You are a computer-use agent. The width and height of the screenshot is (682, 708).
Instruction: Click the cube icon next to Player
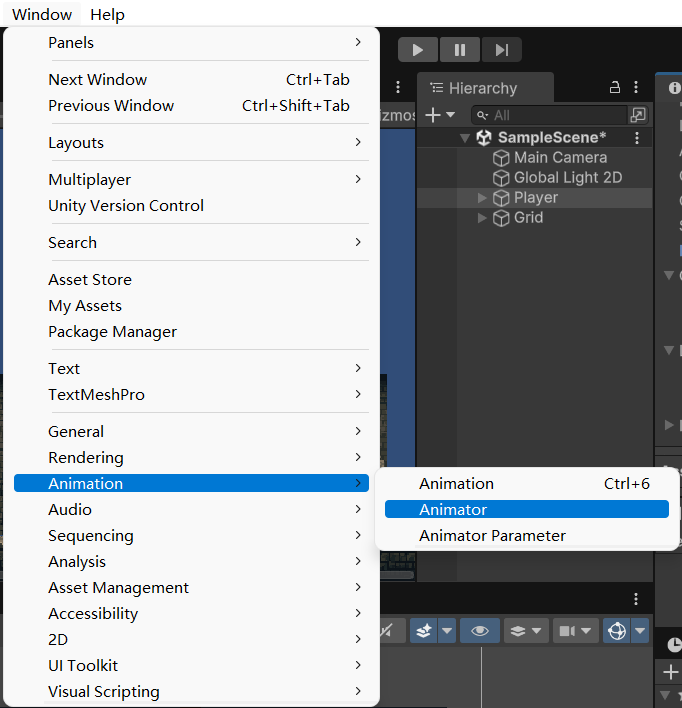(x=501, y=198)
